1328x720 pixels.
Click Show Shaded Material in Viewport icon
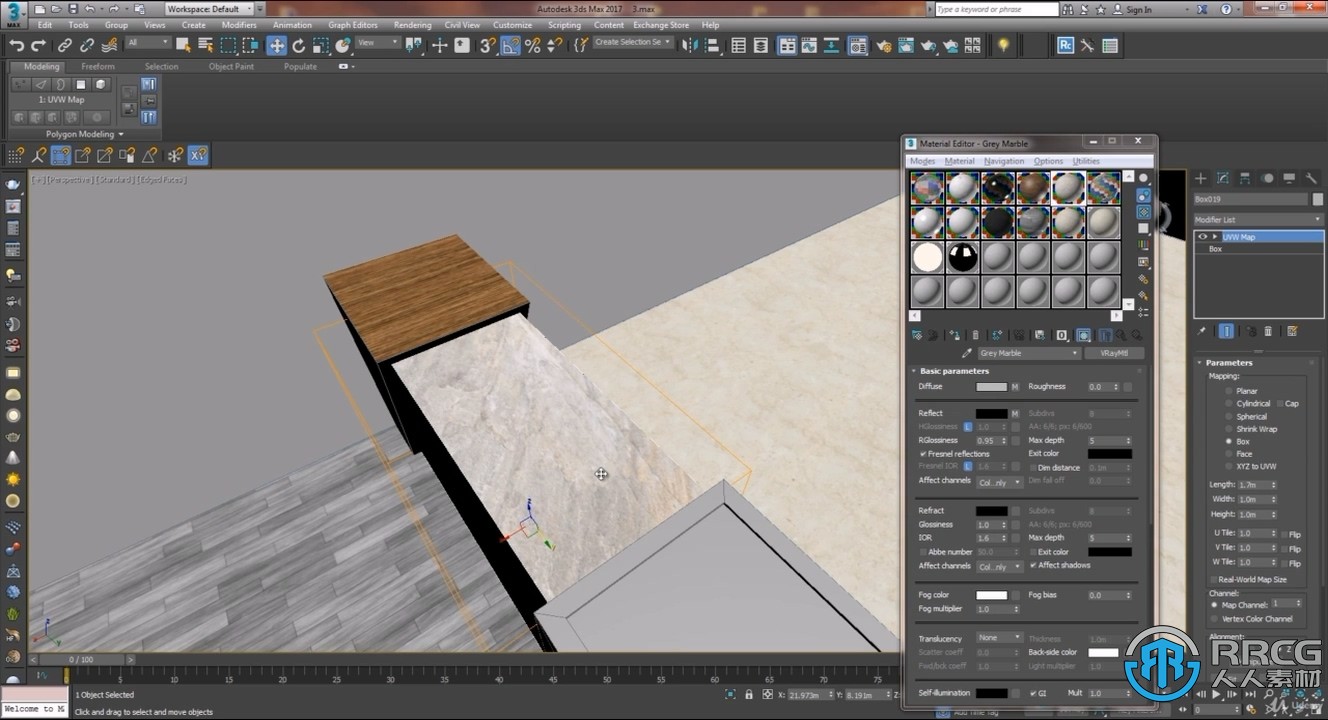point(1084,335)
